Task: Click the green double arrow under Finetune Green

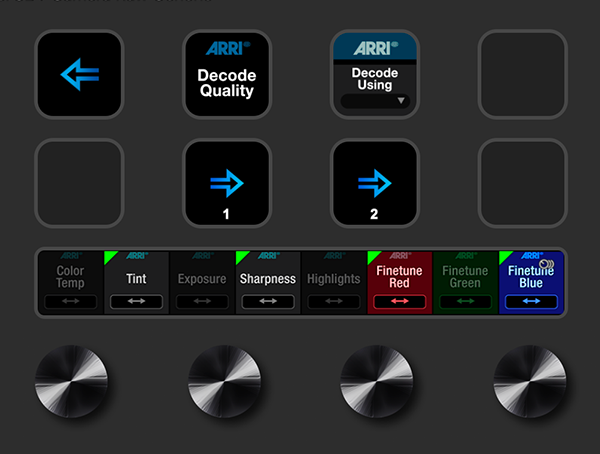Action: click(465, 301)
